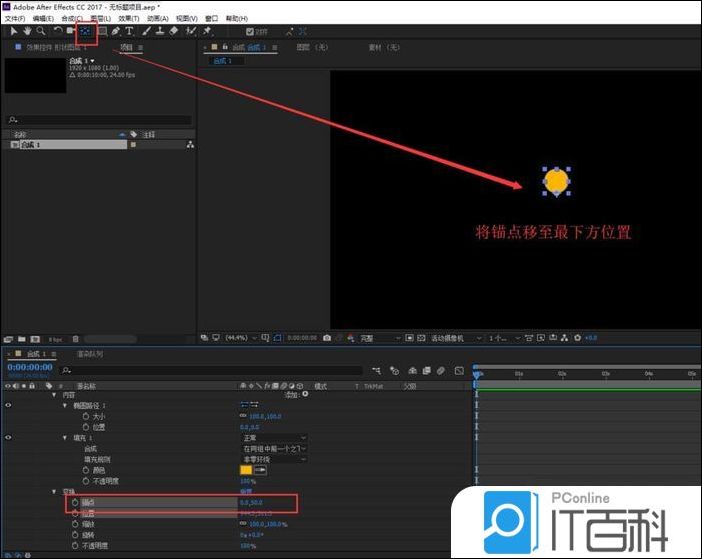Select the Pan Behind (Anchor Point) tool

click(x=85, y=31)
